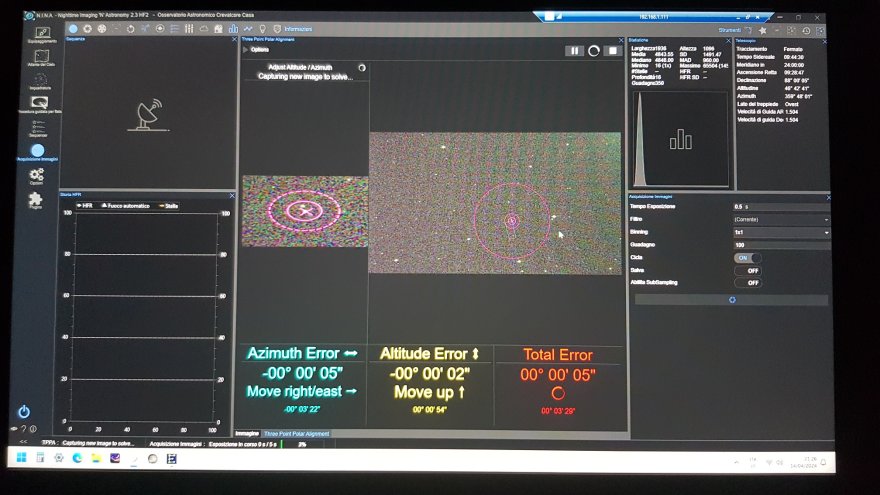Open Atlante del Cielo sky atlas

[41, 57]
